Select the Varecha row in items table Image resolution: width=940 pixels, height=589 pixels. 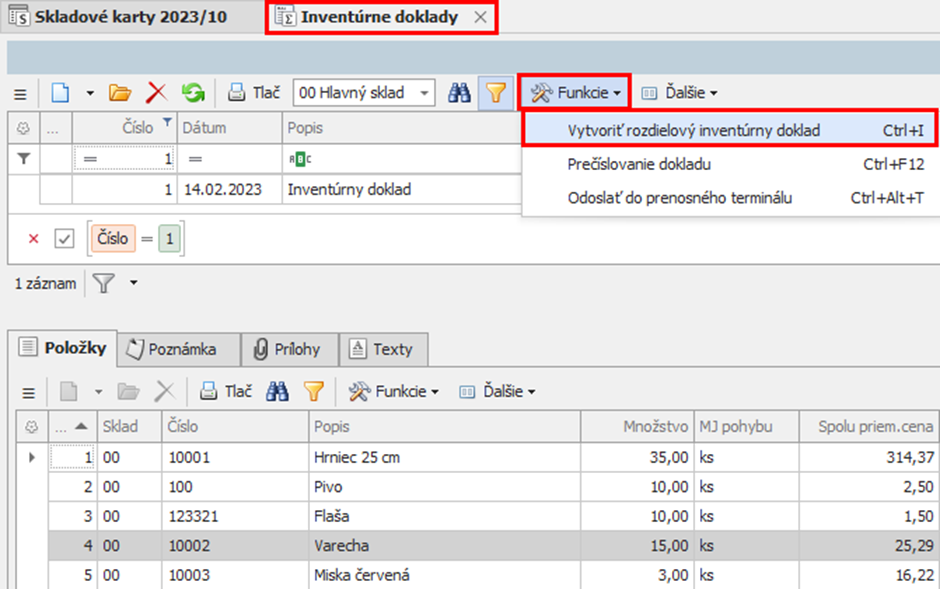coord(340,548)
